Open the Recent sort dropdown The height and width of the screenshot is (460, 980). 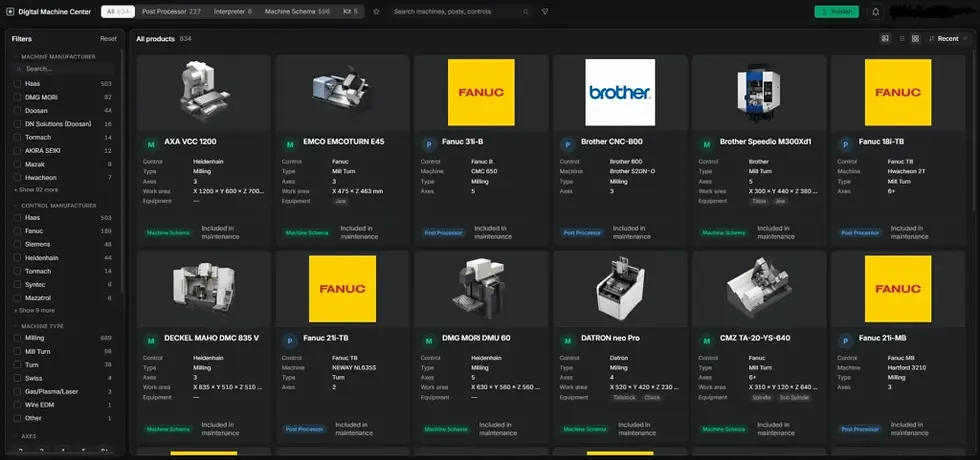948,39
